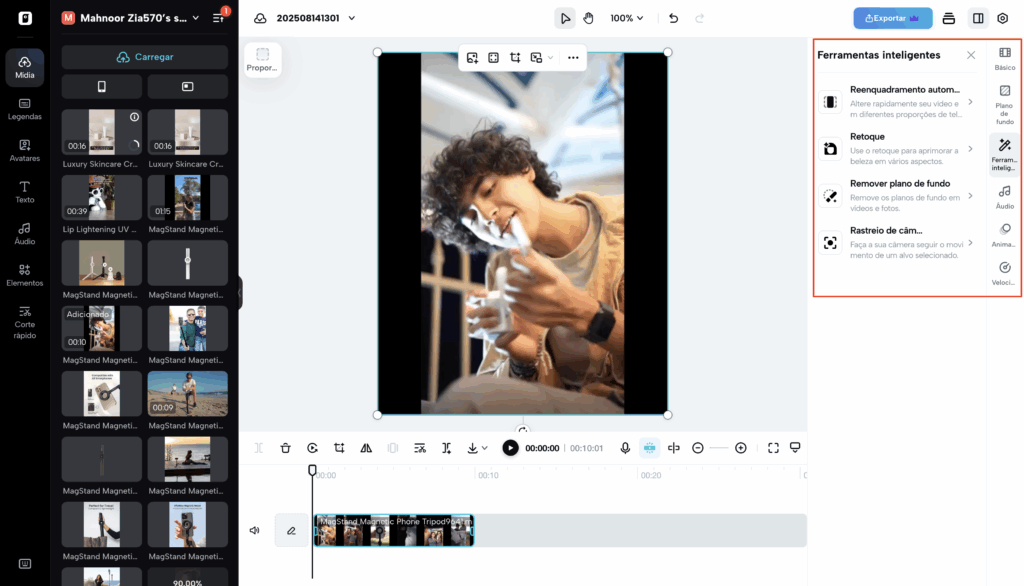This screenshot has height=586, width=1024.
Task: Toggle the panel layout view button
Action: 977,18
